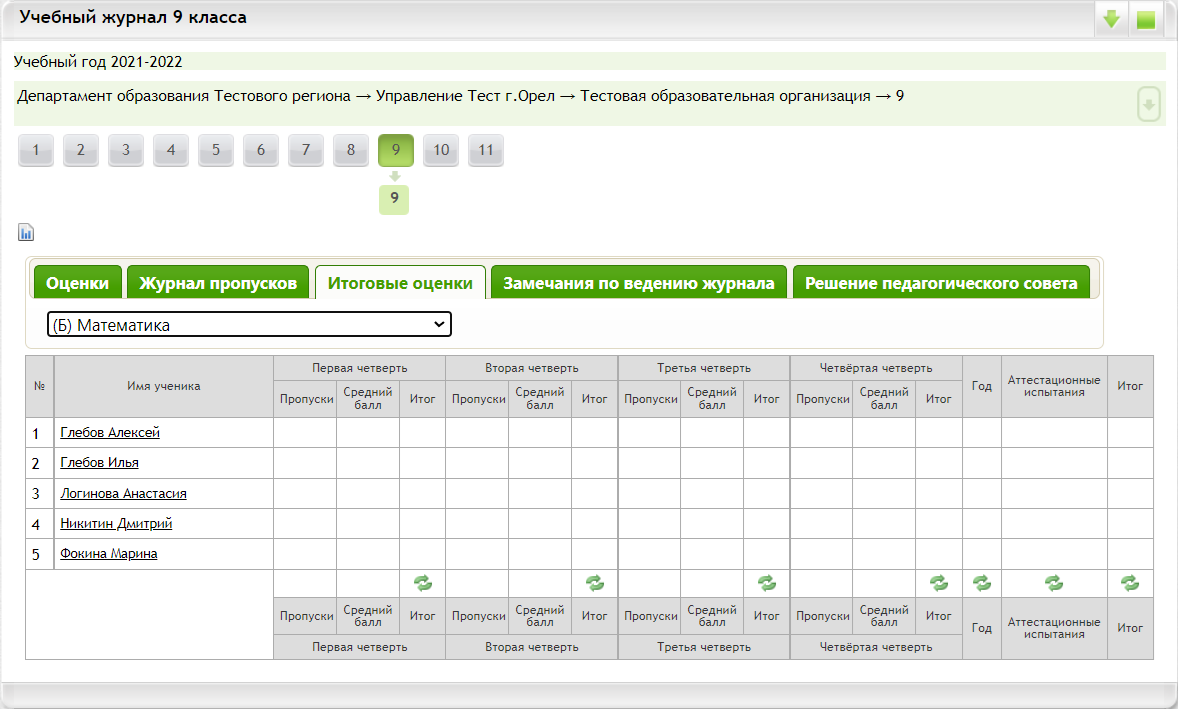
Task: Select the class 9 subgroup below grade buttons
Action: click(x=394, y=199)
